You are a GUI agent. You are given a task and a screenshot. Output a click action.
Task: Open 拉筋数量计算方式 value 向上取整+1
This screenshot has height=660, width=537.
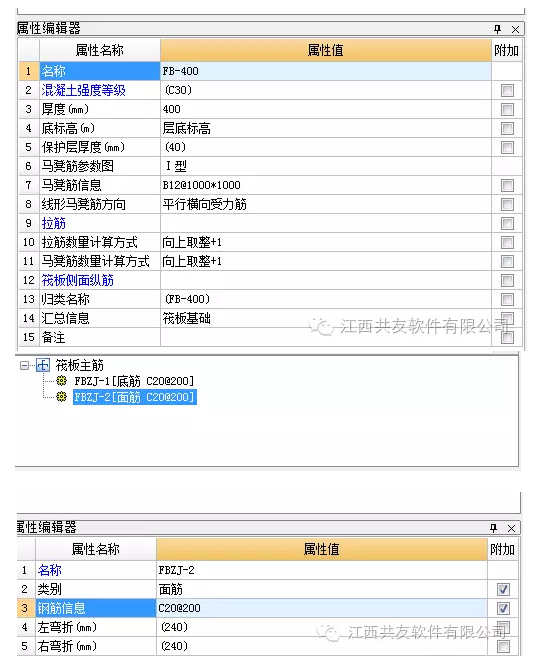325,242
